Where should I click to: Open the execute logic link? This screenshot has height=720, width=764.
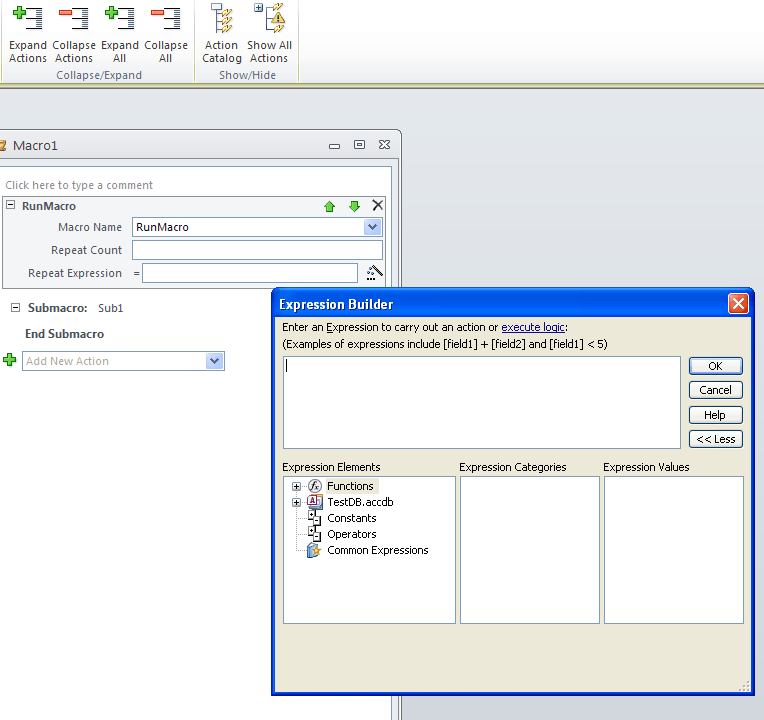pyautogui.click(x=533, y=327)
